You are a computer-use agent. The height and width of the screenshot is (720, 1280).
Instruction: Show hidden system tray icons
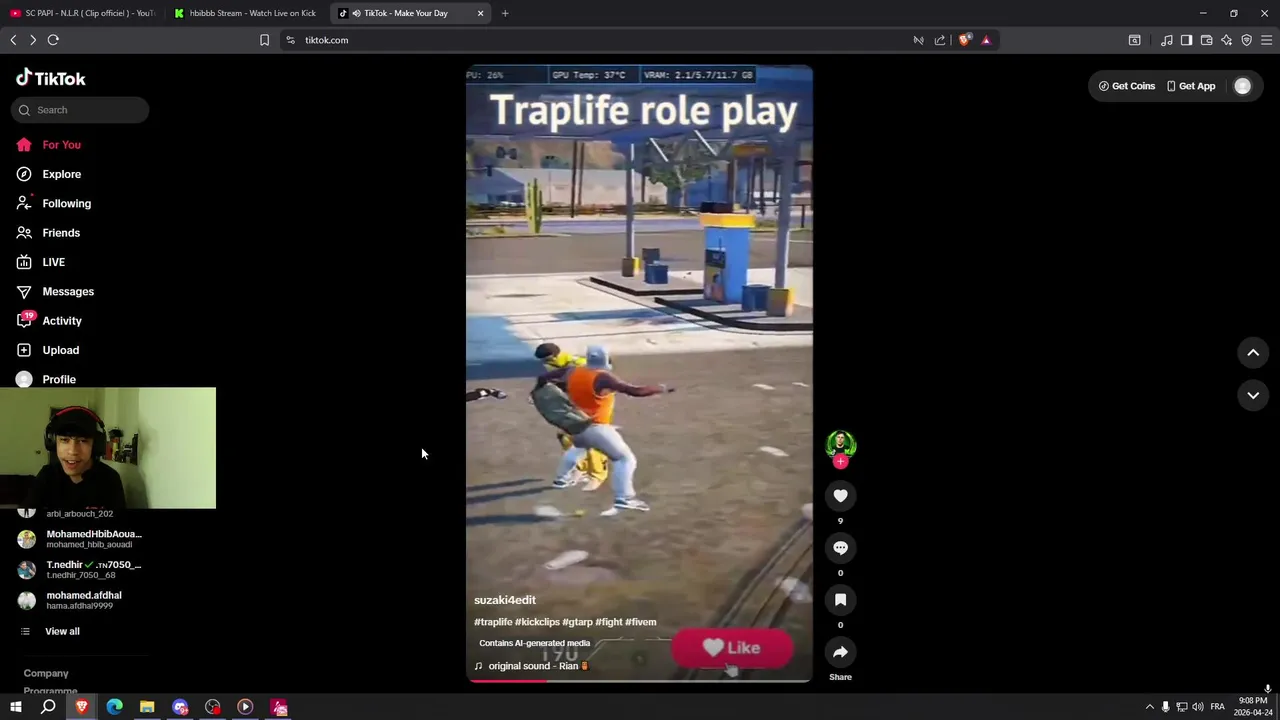pyautogui.click(x=1149, y=707)
